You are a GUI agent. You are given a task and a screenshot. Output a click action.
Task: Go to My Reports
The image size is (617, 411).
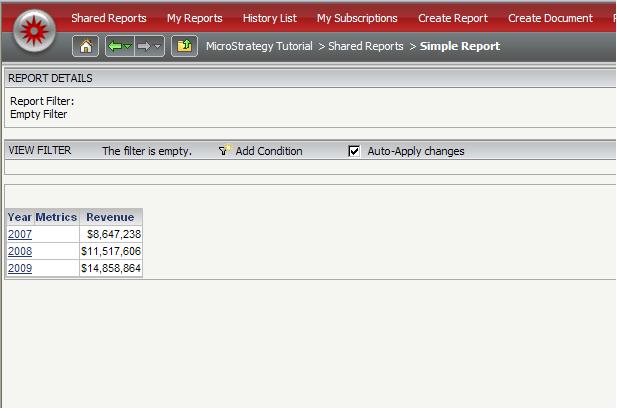194,18
